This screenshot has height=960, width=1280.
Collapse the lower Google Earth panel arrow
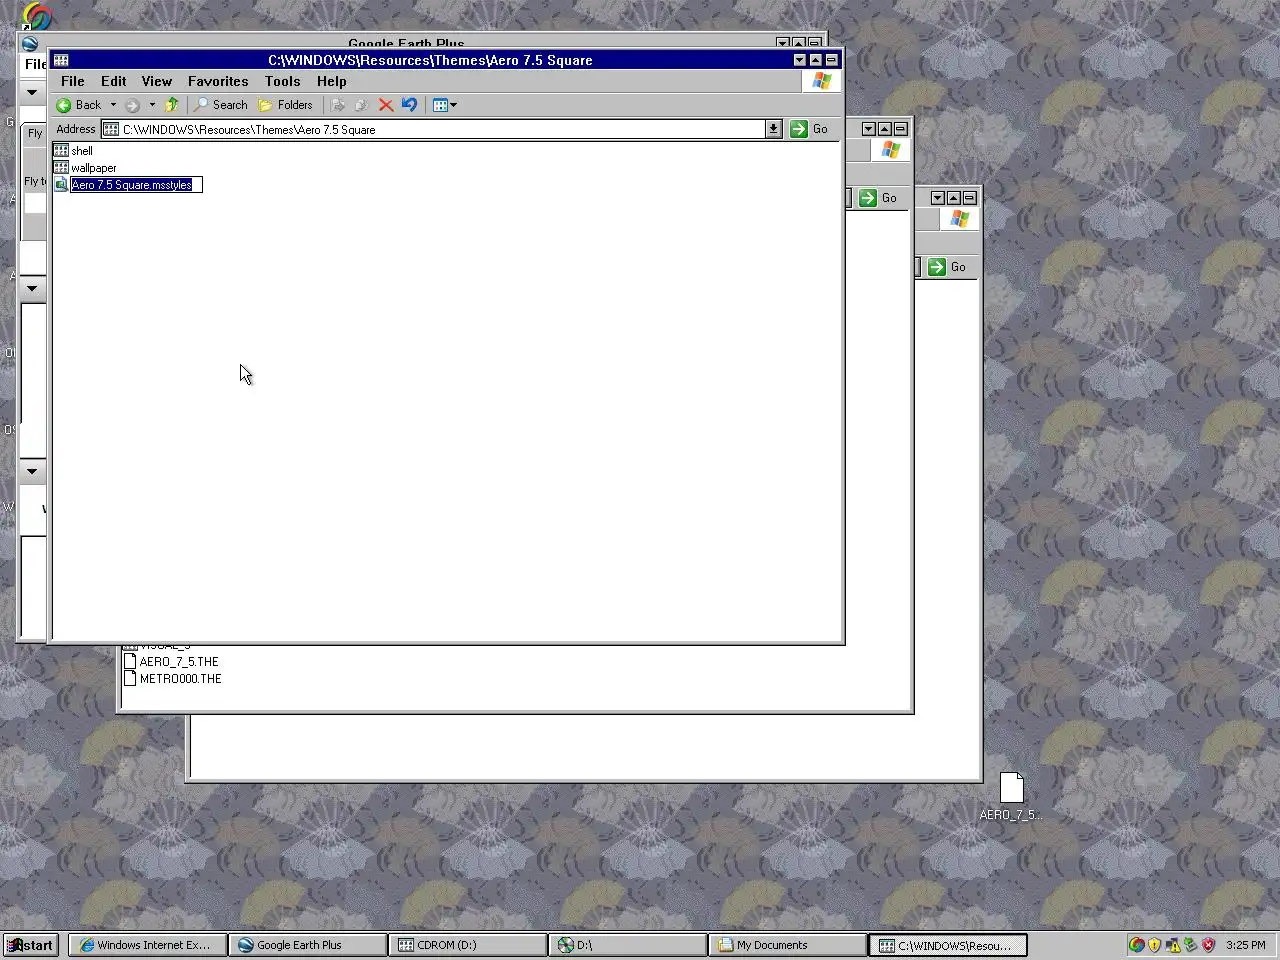pos(32,471)
